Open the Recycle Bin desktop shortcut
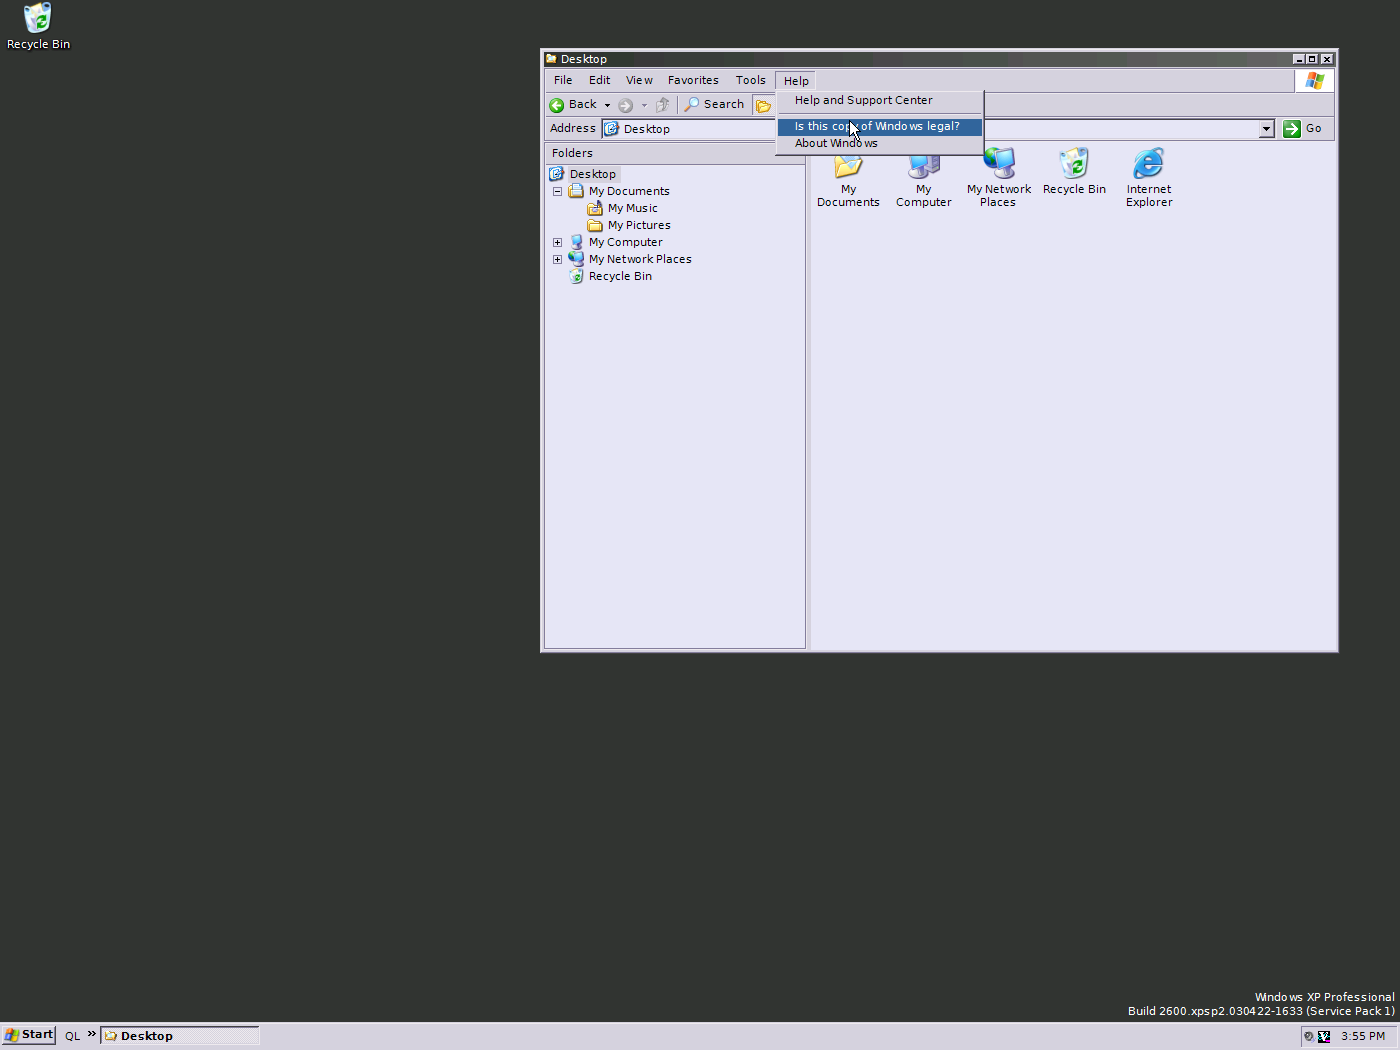This screenshot has width=1400, height=1050. 38,27
